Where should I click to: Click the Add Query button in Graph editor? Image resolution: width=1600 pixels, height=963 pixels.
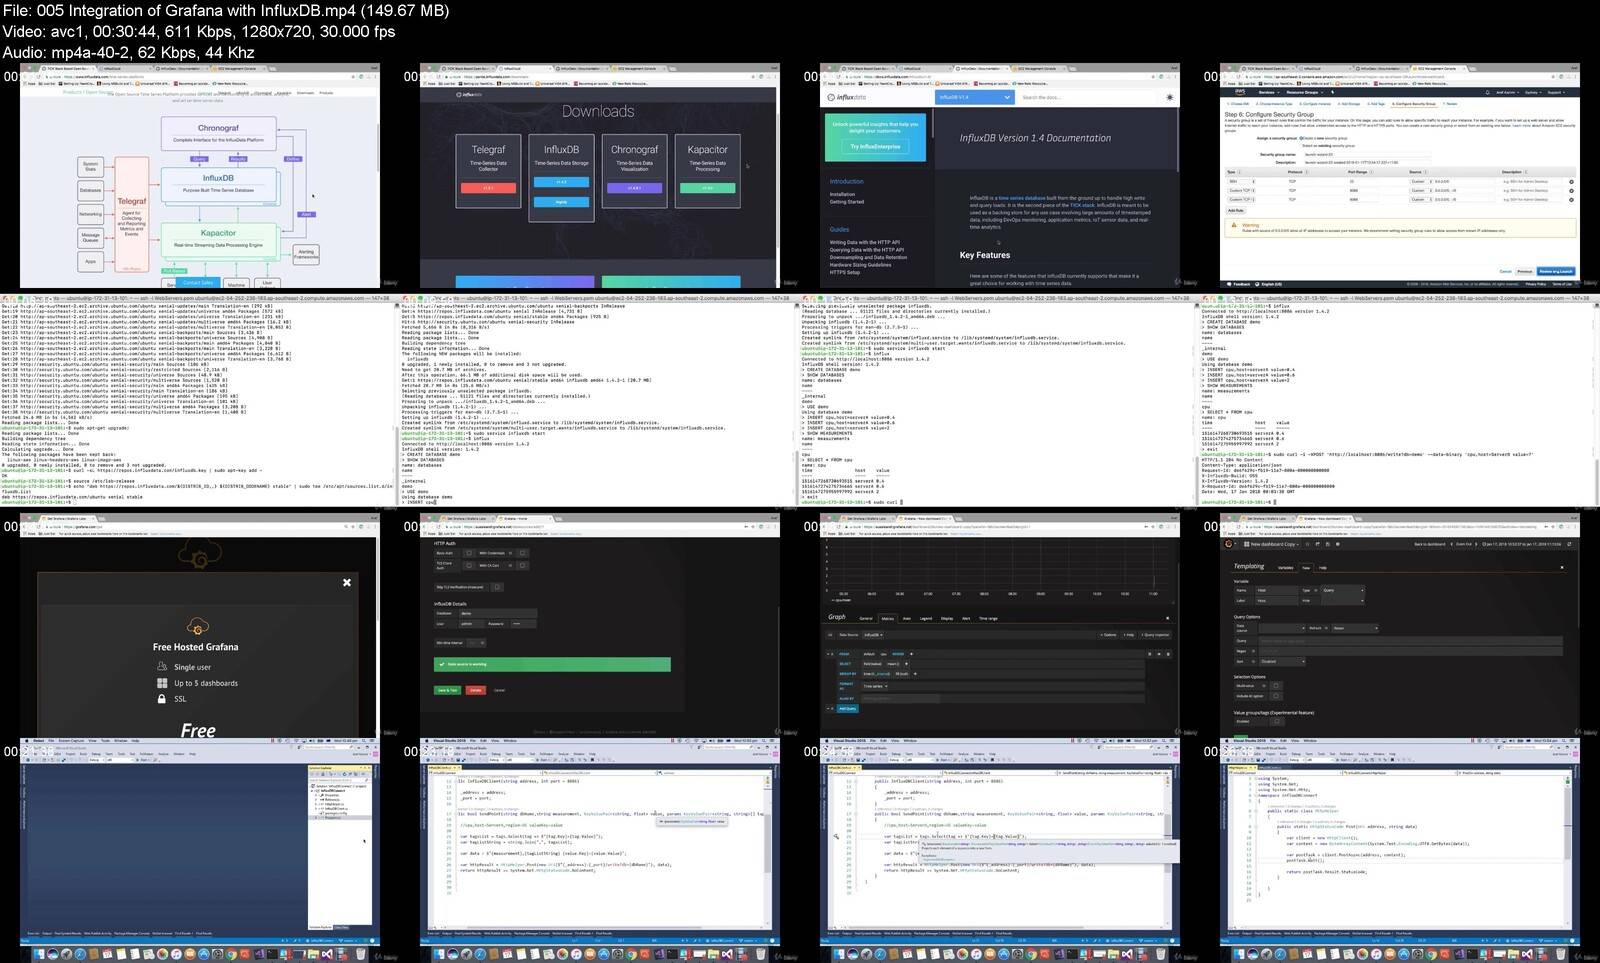click(848, 708)
